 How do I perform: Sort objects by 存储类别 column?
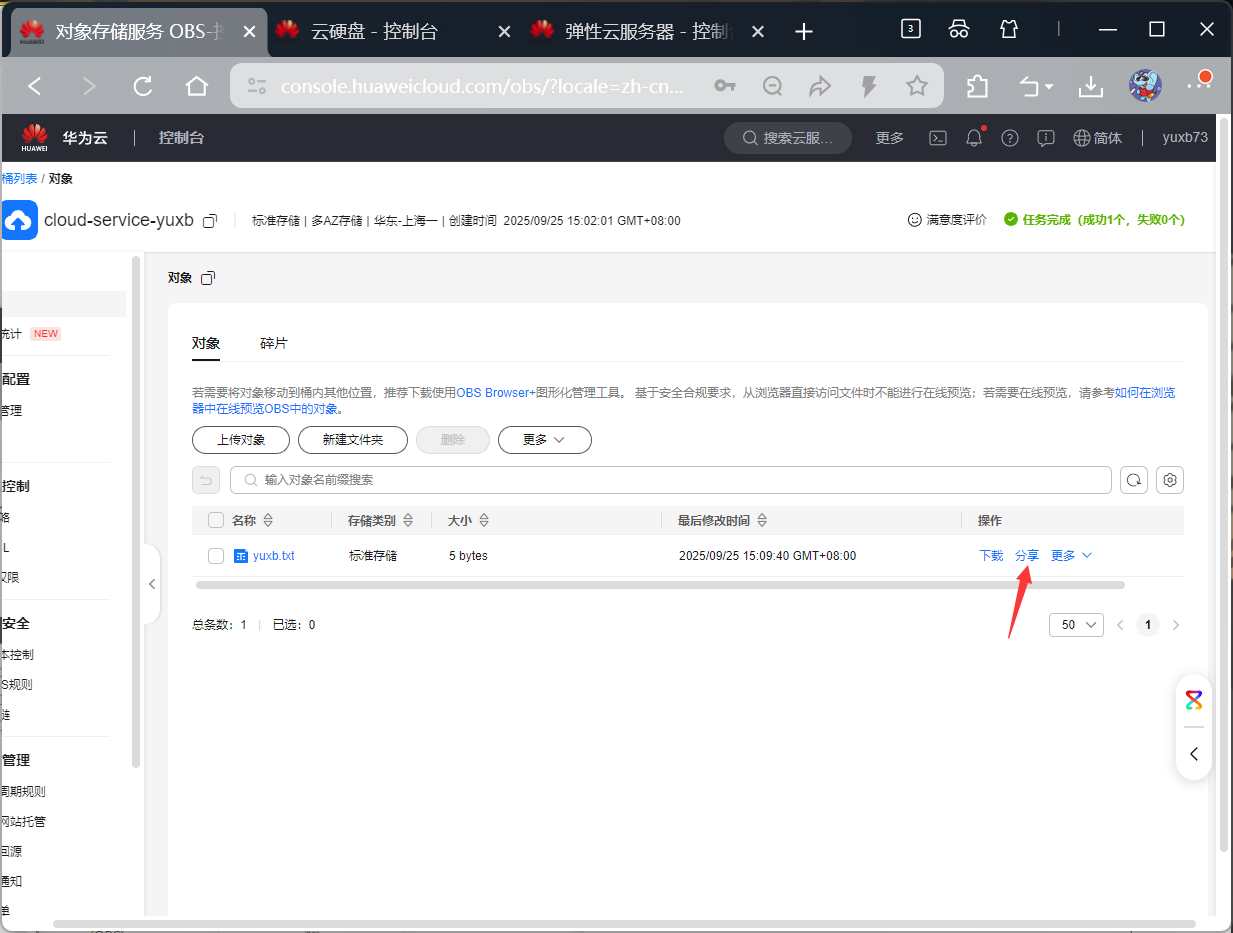408,521
